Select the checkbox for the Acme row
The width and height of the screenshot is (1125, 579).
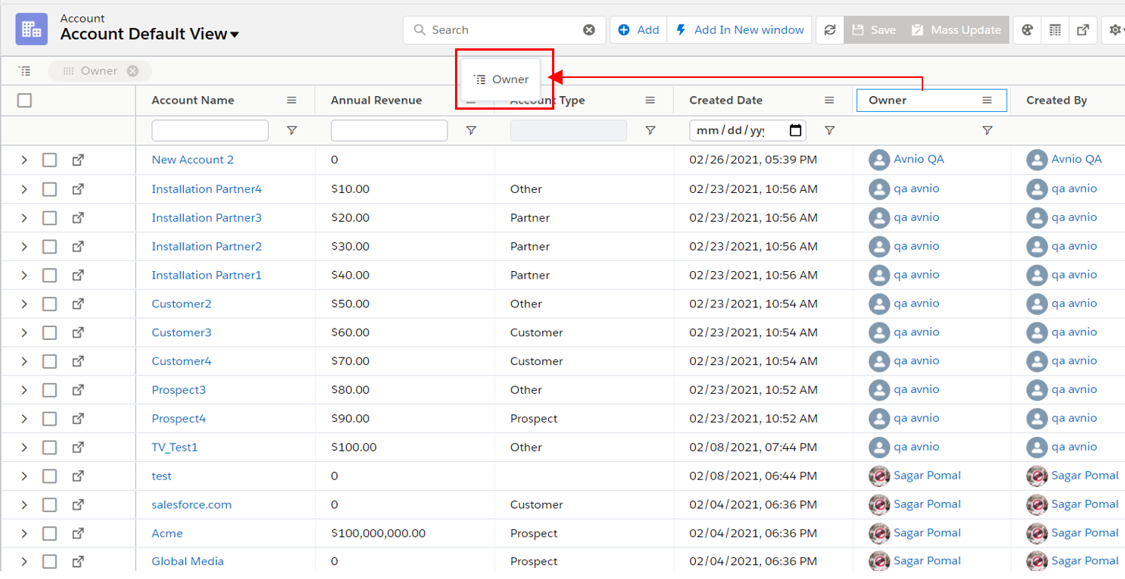click(50, 533)
